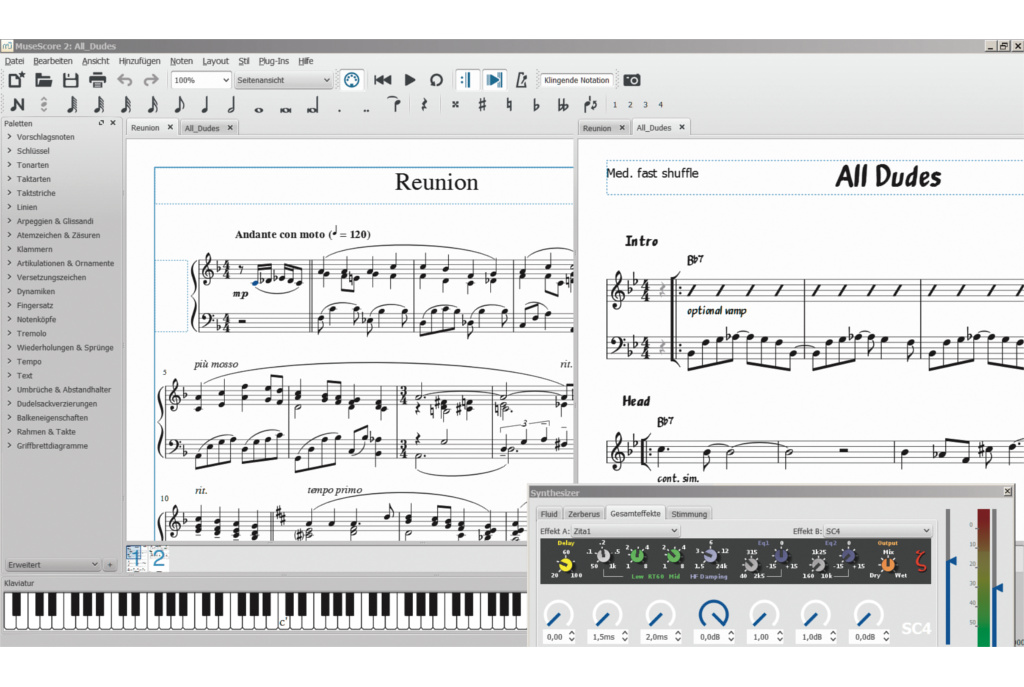Click the Klingende Notation button
Image resolution: width=1024 pixels, height=687 pixels.
[x=577, y=80]
